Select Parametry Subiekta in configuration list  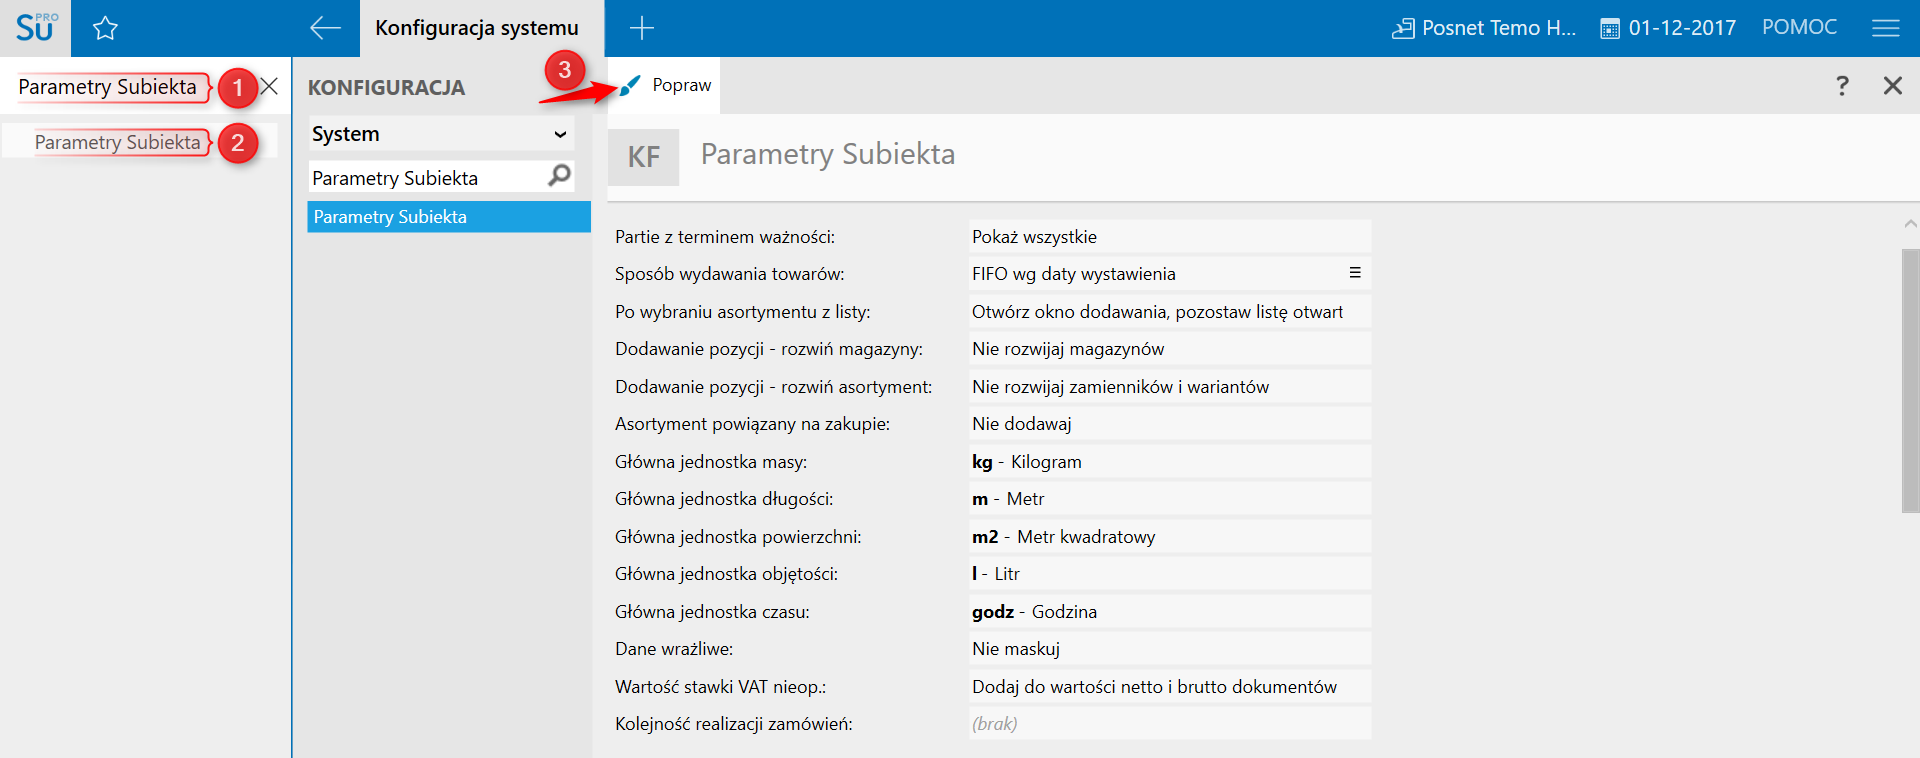pyautogui.click(x=448, y=217)
